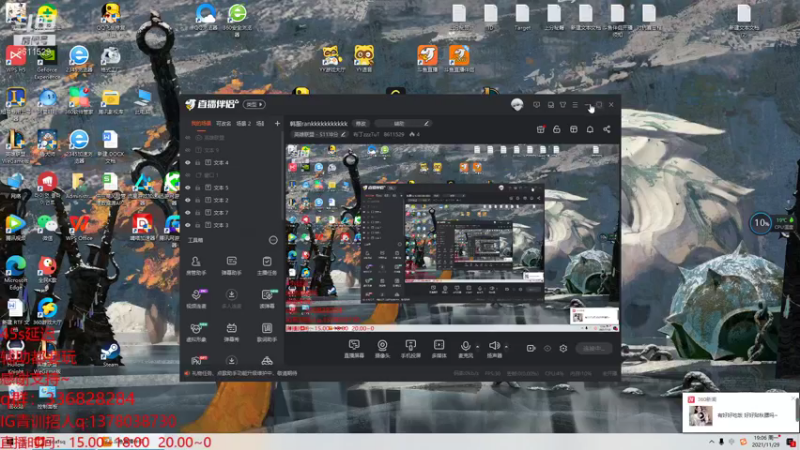Screen dimensions: 800x450
Task: Open 歌词助手 tool
Action: [267, 332]
